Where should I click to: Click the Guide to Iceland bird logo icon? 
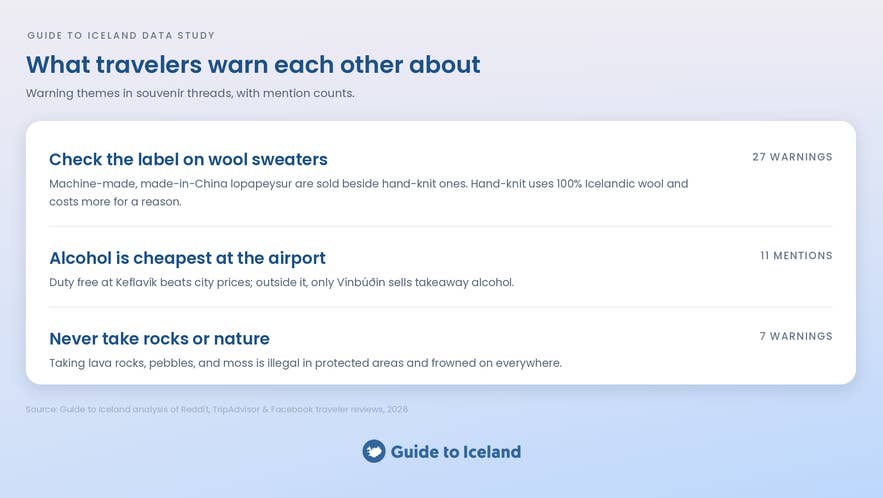pyautogui.click(x=374, y=451)
